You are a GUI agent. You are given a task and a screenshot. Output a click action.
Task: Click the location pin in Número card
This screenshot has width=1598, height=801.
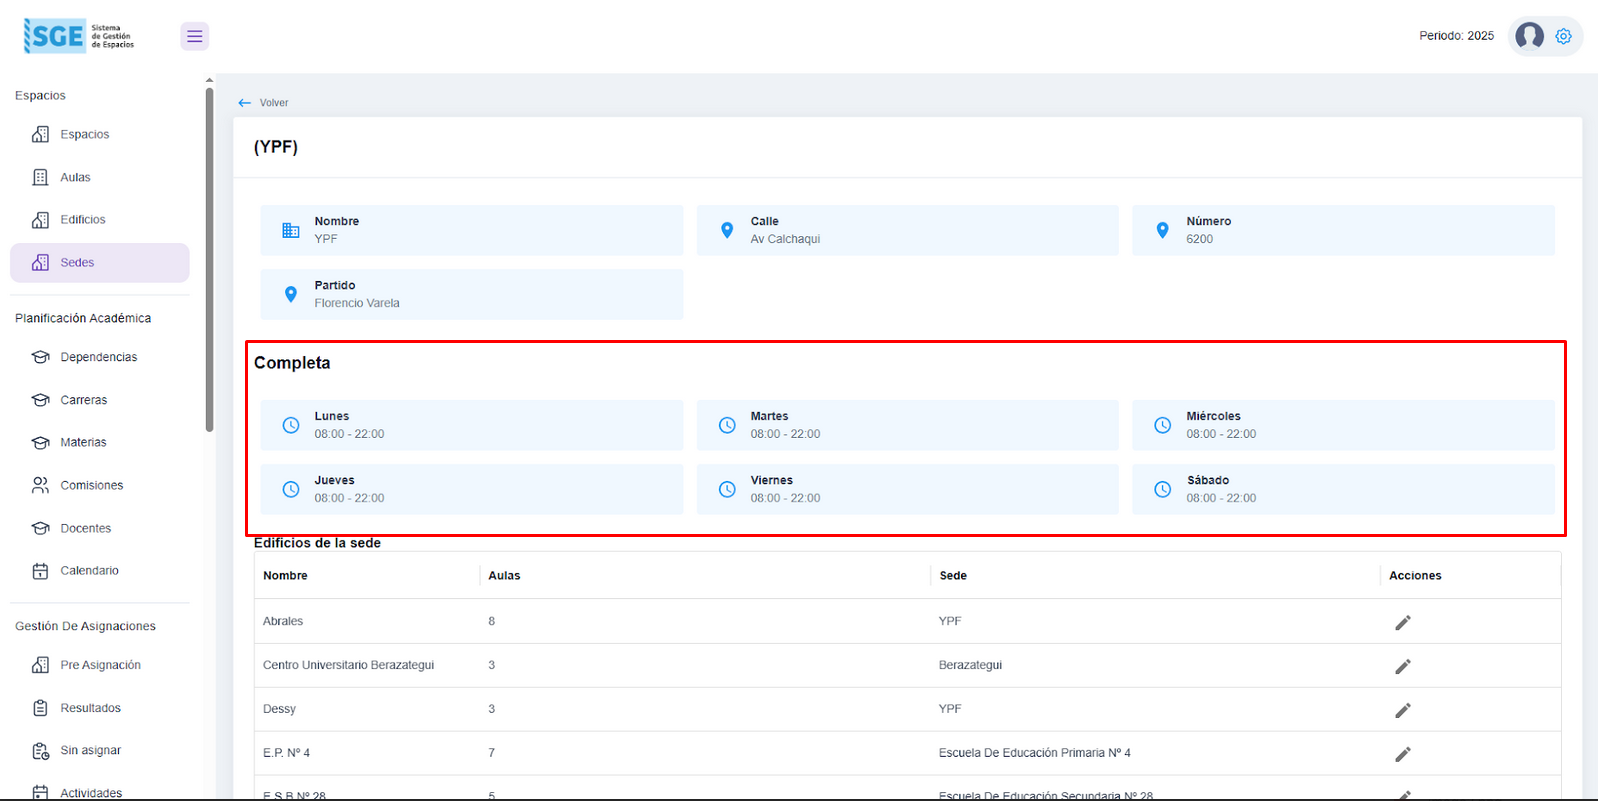pos(1162,230)
